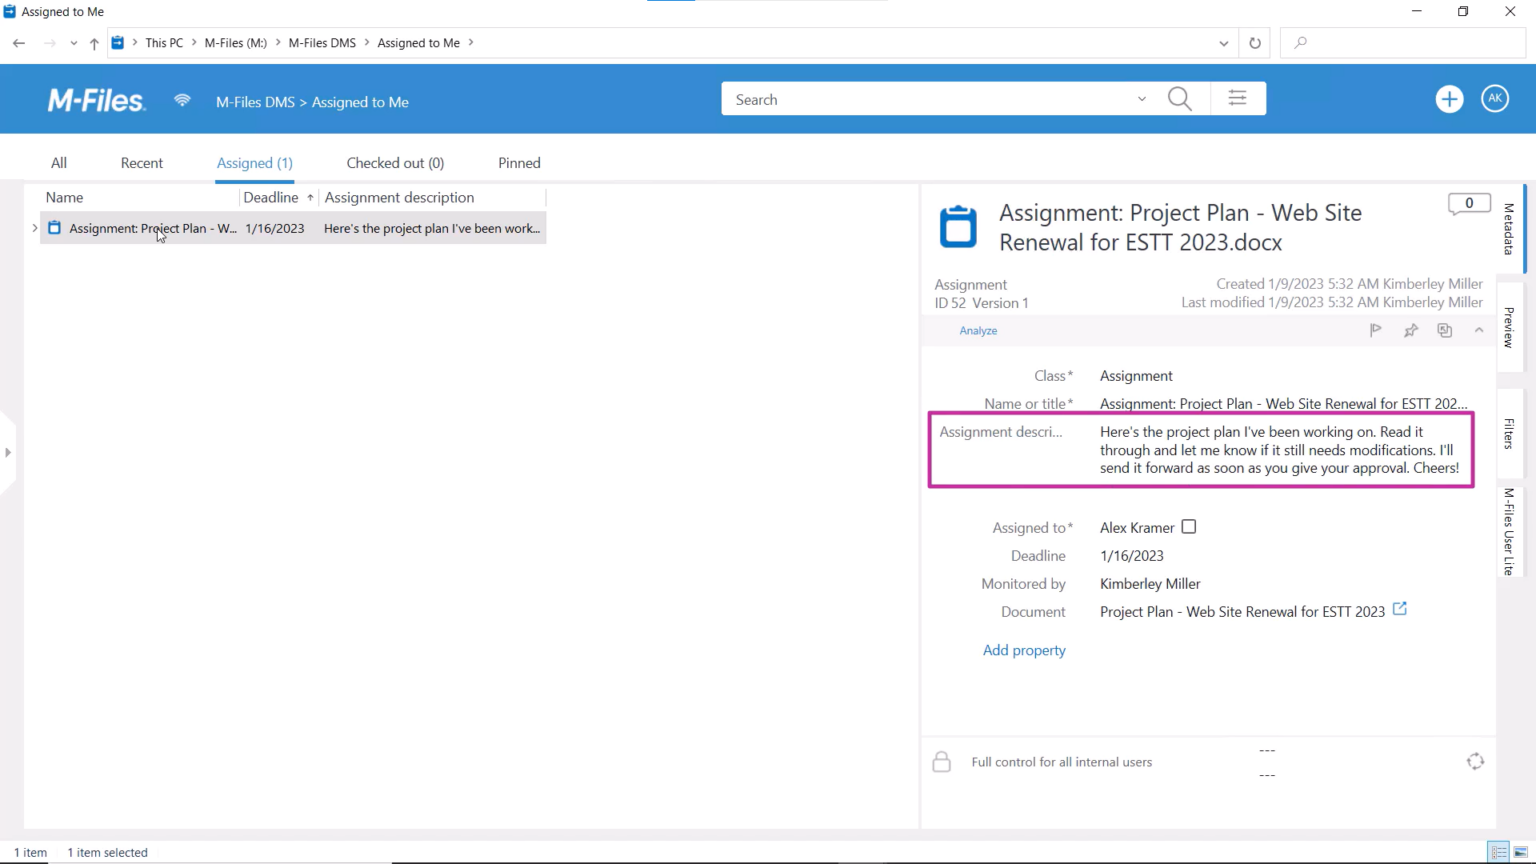Screen dimensions: 1536x864
Task: Flag the assignment with the flag icon
Action: click(1375, 330)
